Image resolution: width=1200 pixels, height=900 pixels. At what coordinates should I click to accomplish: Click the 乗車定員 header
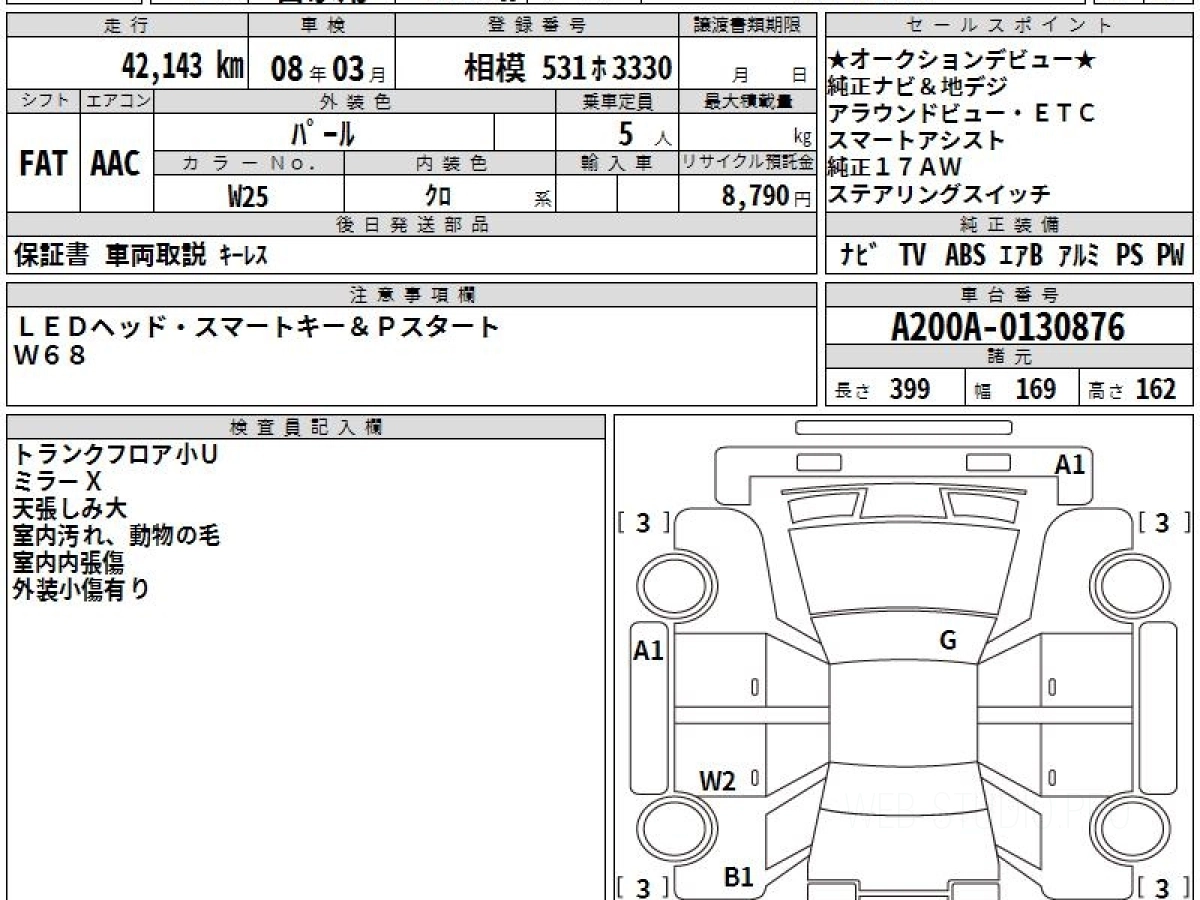pos(618,101)
